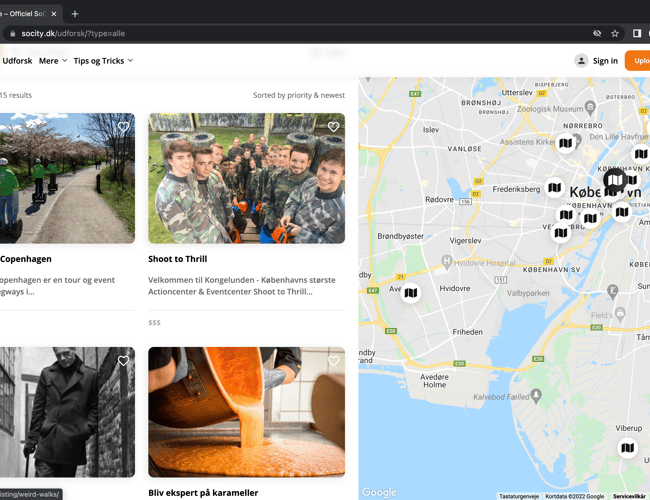Click Kalvebod Fælled pin on map
Screen dimensions: 650x500
coord(536,396)
